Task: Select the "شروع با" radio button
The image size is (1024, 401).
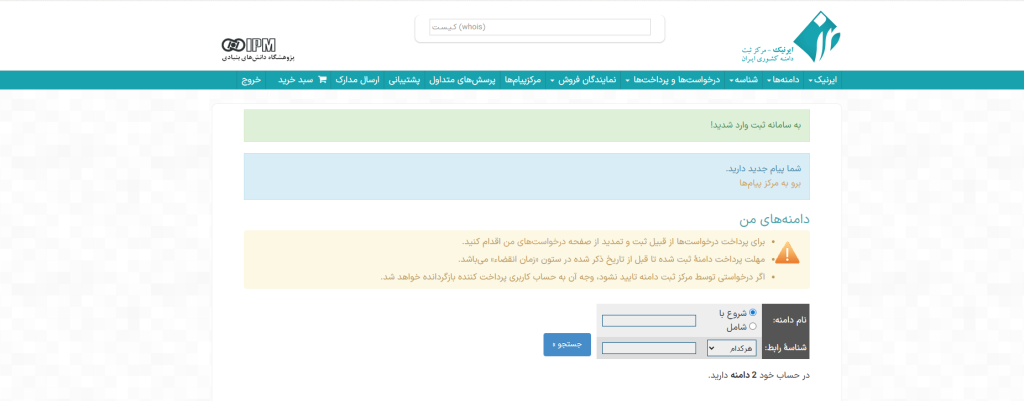Action: [752, 313]
